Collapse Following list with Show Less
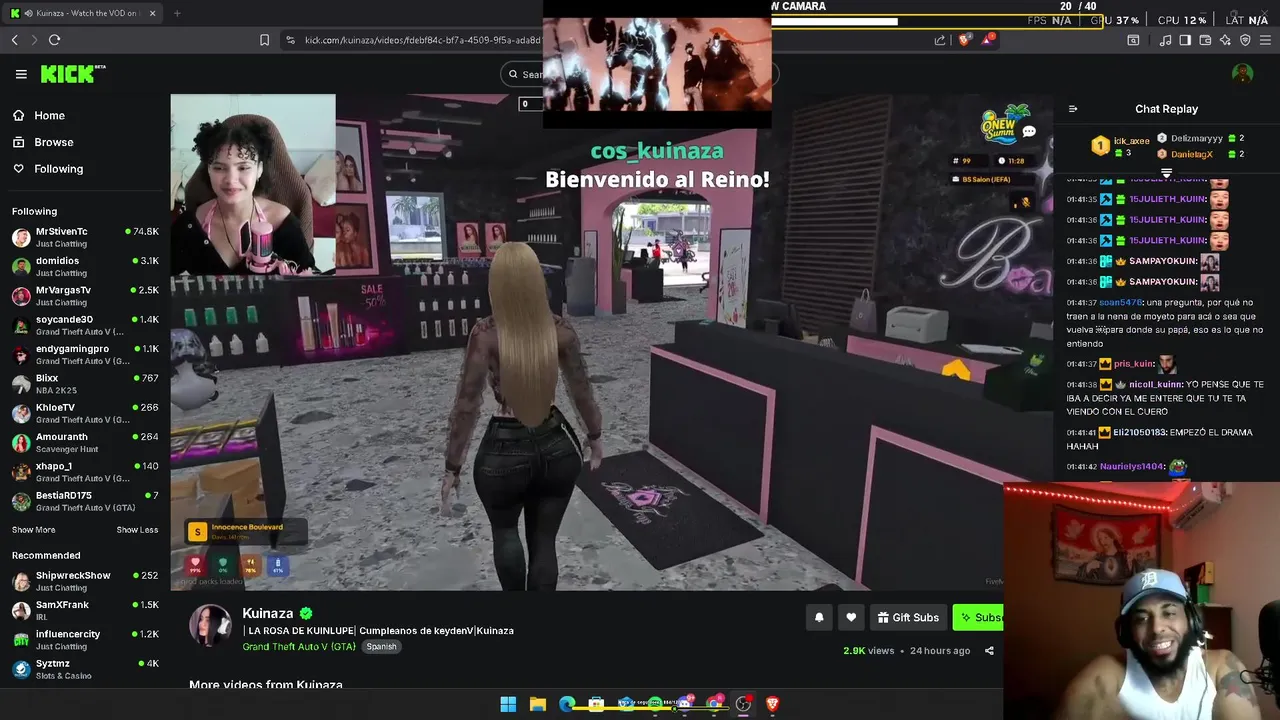The height and width of the screenshot is (720, 1280). tap(137, 530)
